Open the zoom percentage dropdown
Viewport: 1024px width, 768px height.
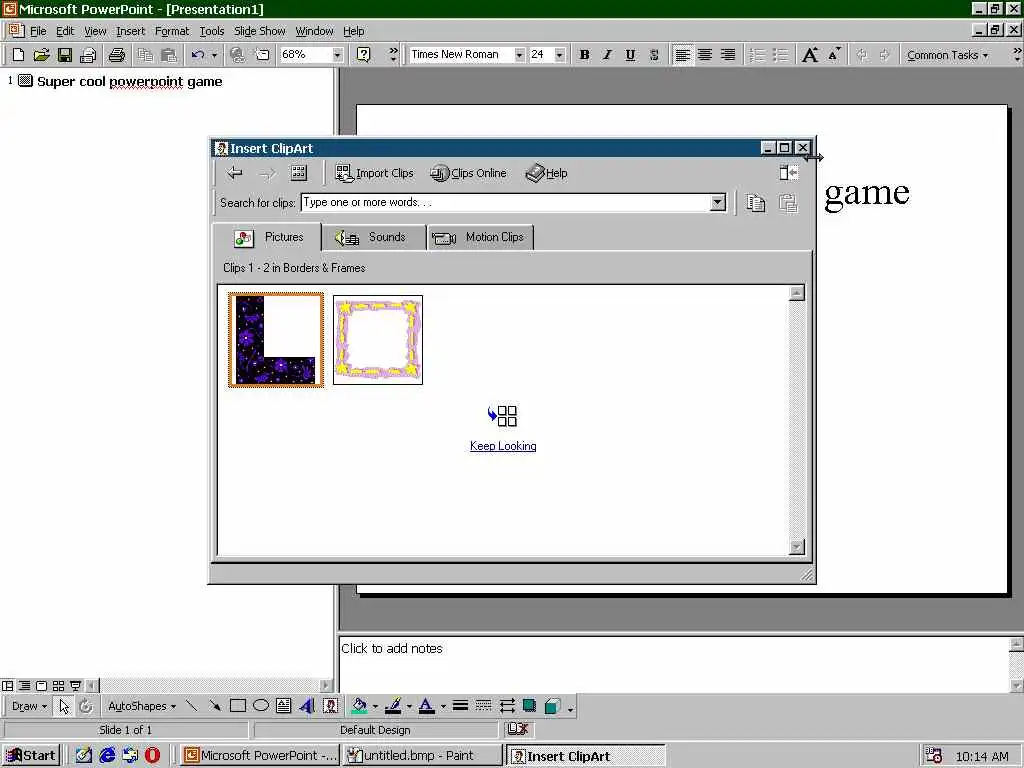pos(337,55)
